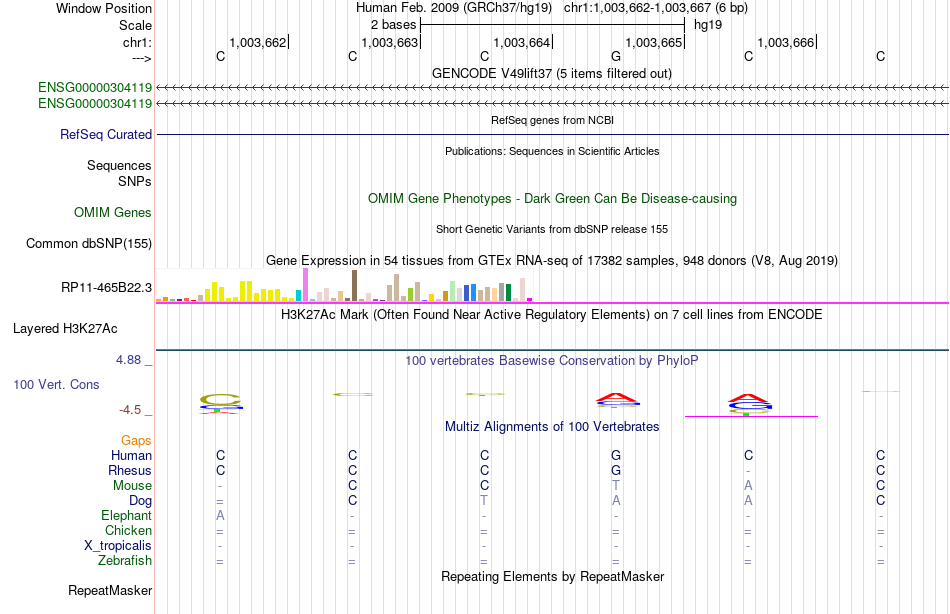Select the Dog species label
This screenshot has width=950, height=614.
click(x=140, y=501)
